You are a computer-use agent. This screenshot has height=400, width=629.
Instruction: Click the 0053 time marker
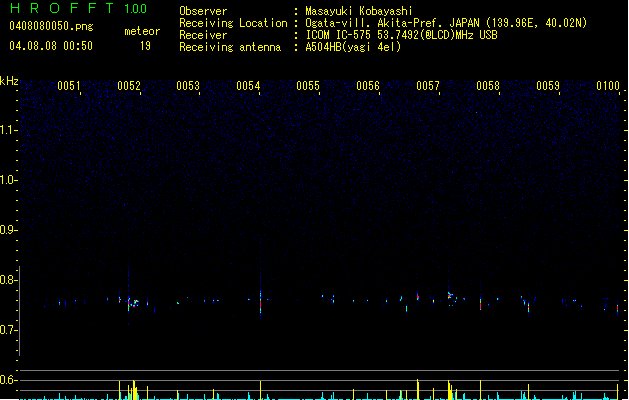tap(188, 86)
